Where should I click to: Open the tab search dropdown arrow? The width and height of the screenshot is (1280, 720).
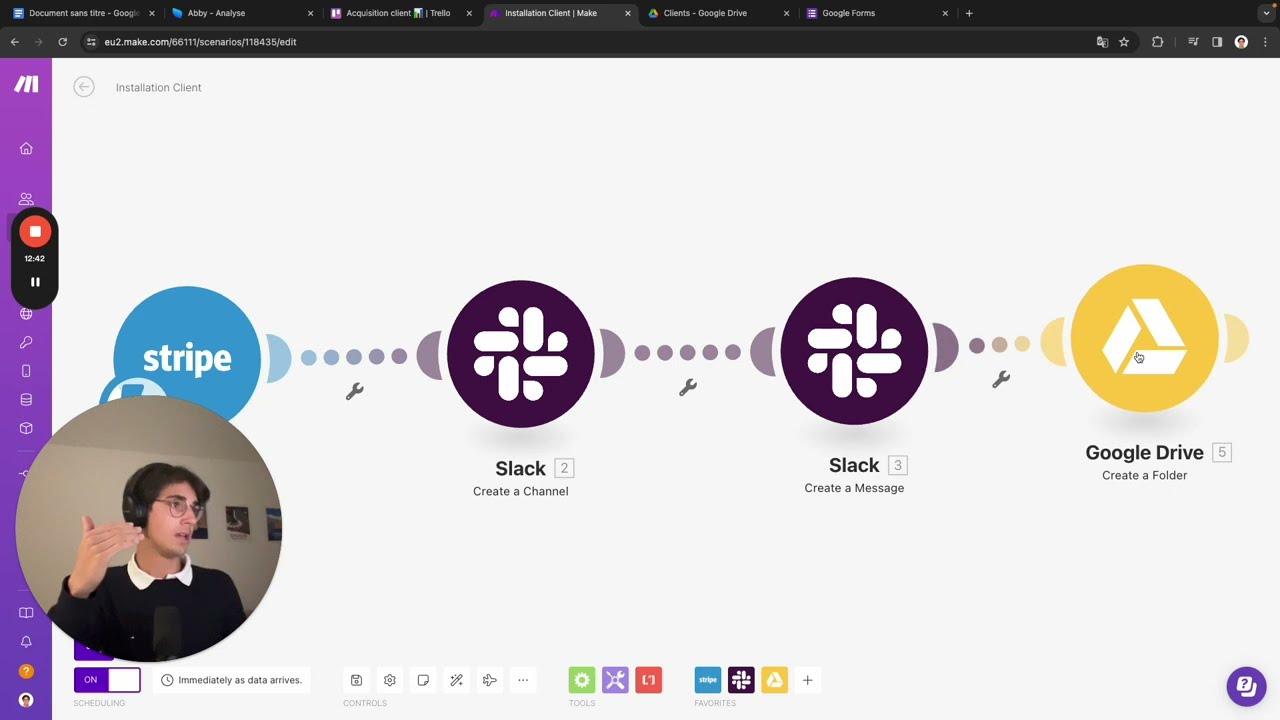click(1266, 13)
